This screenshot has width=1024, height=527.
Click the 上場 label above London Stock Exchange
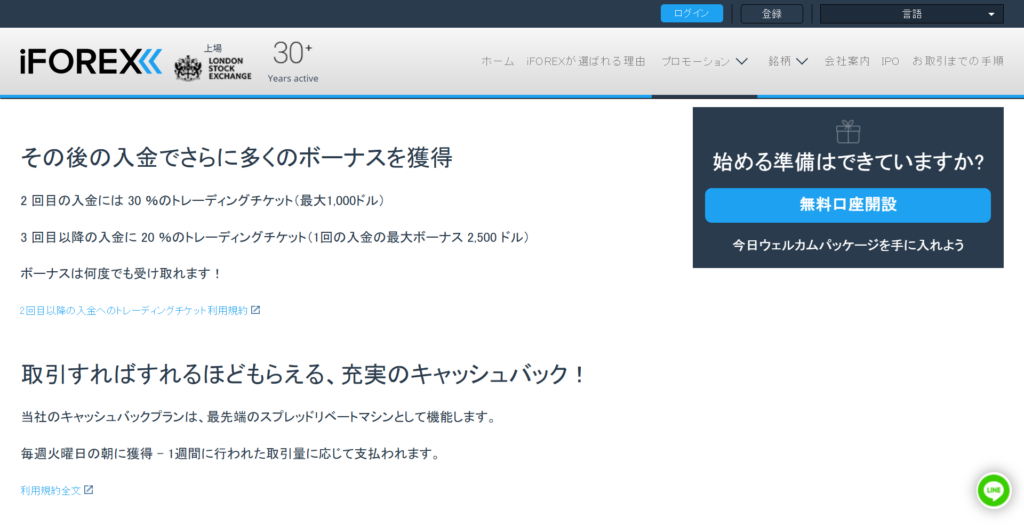click(x=213, y=48)
